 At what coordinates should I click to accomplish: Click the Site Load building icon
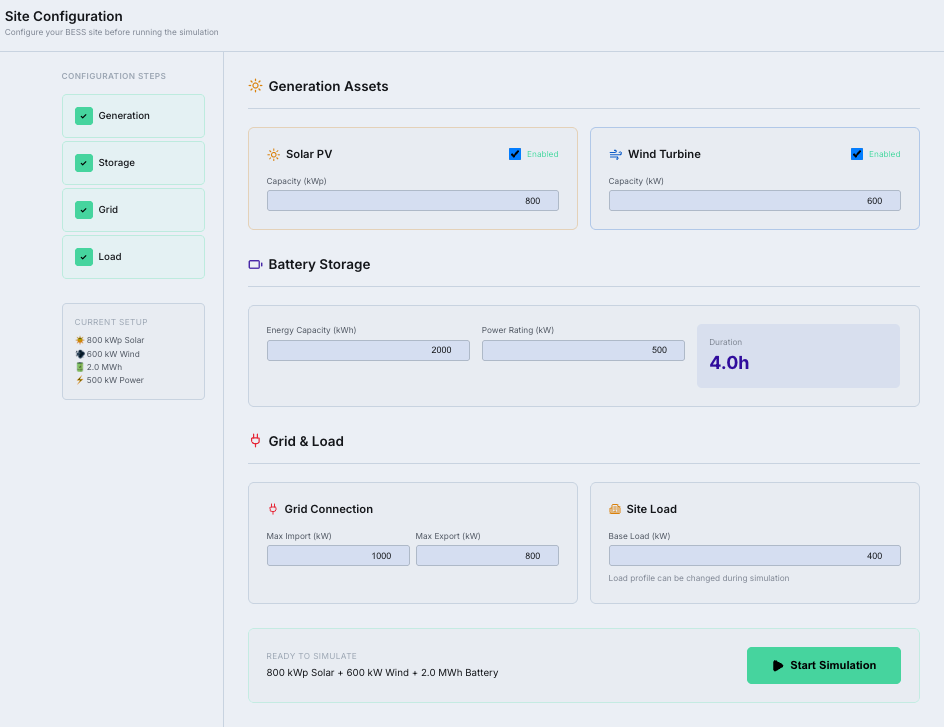tap(615, 509)
